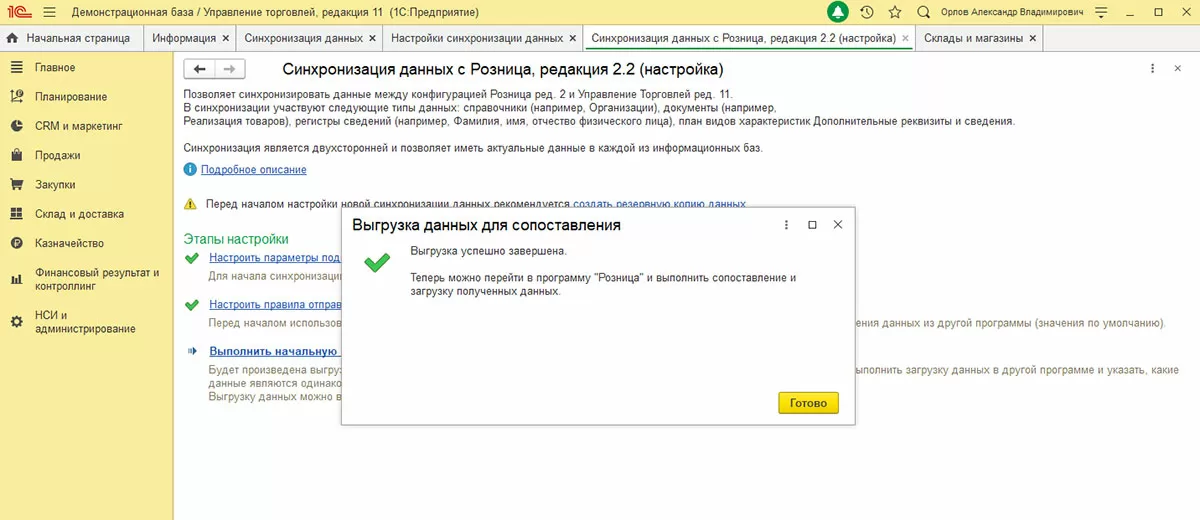This screenshot has width=1200, height=520.
Task: Open notifications bell
Action: (x=837, y=12)
